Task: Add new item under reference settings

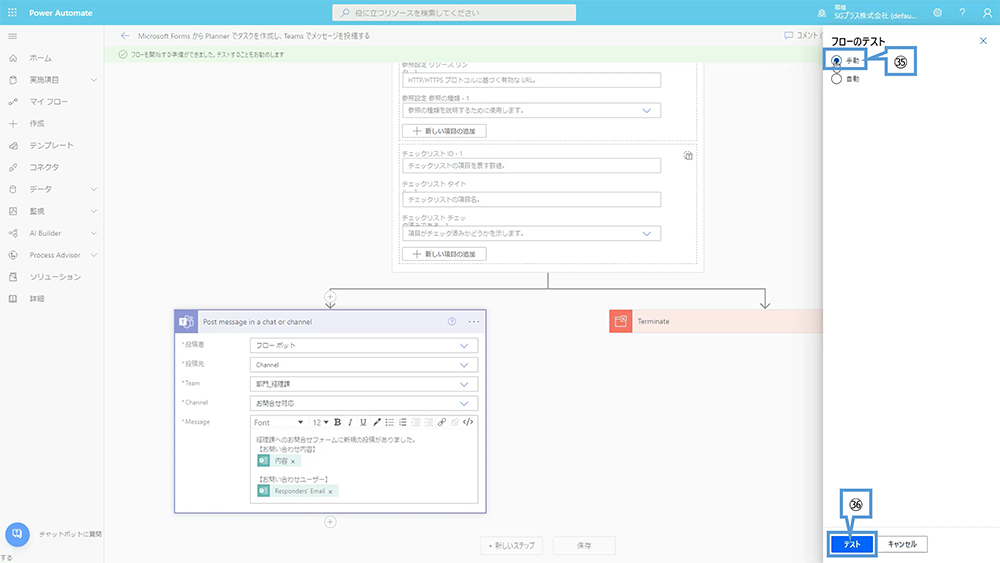Action: point(445,131)
